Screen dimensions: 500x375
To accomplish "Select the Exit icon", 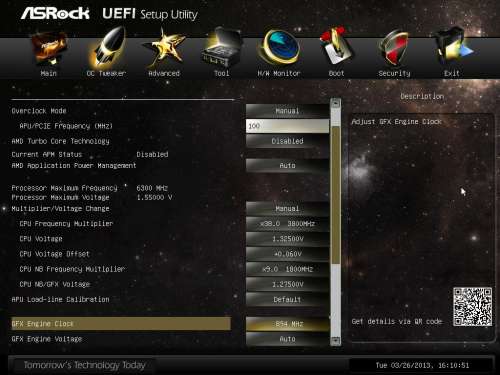I will point(453,47).
